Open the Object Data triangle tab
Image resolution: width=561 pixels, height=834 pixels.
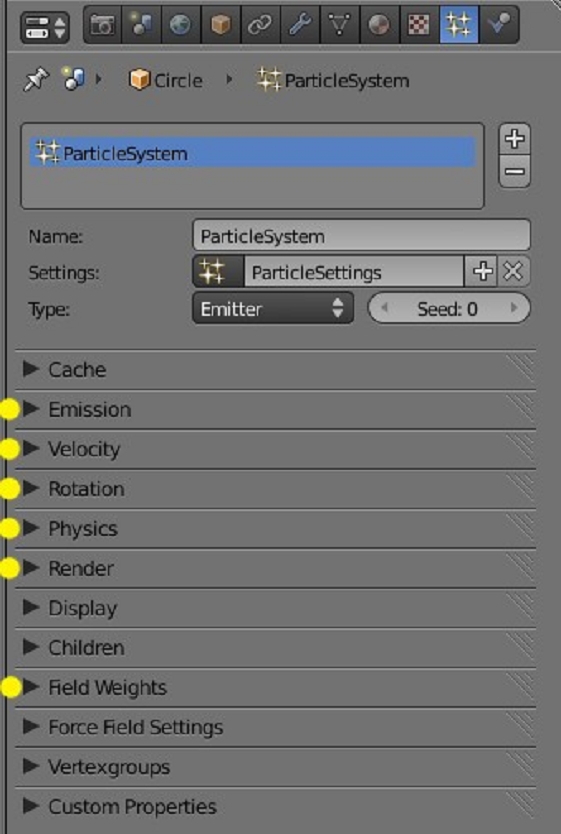(339, 26)
